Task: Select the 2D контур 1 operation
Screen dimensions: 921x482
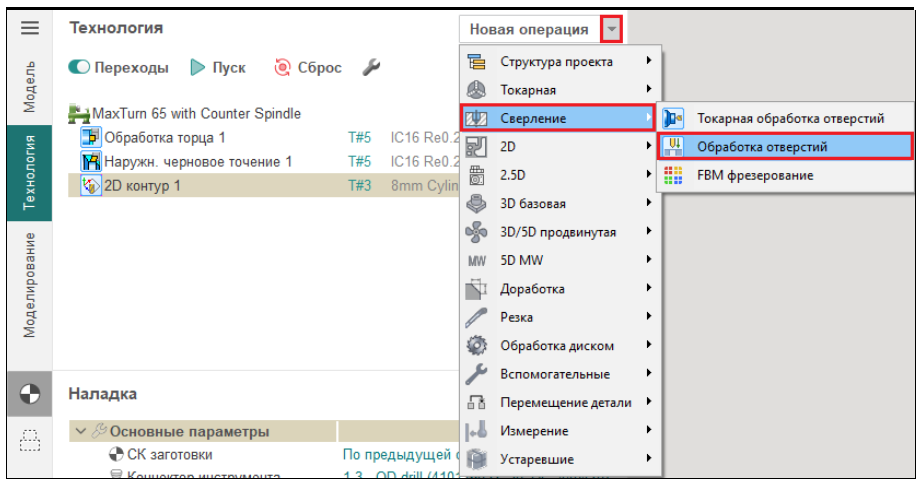Action: (x=144, y=185)
